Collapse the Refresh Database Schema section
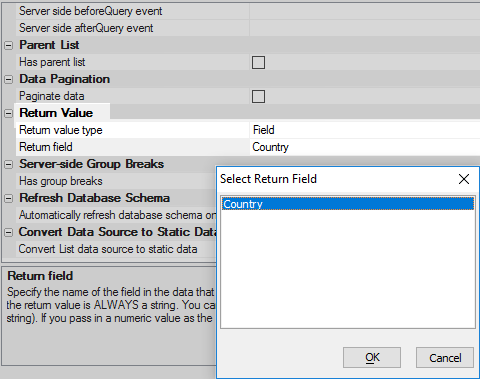This screenshot has height=379, width=480. point(8,198)
